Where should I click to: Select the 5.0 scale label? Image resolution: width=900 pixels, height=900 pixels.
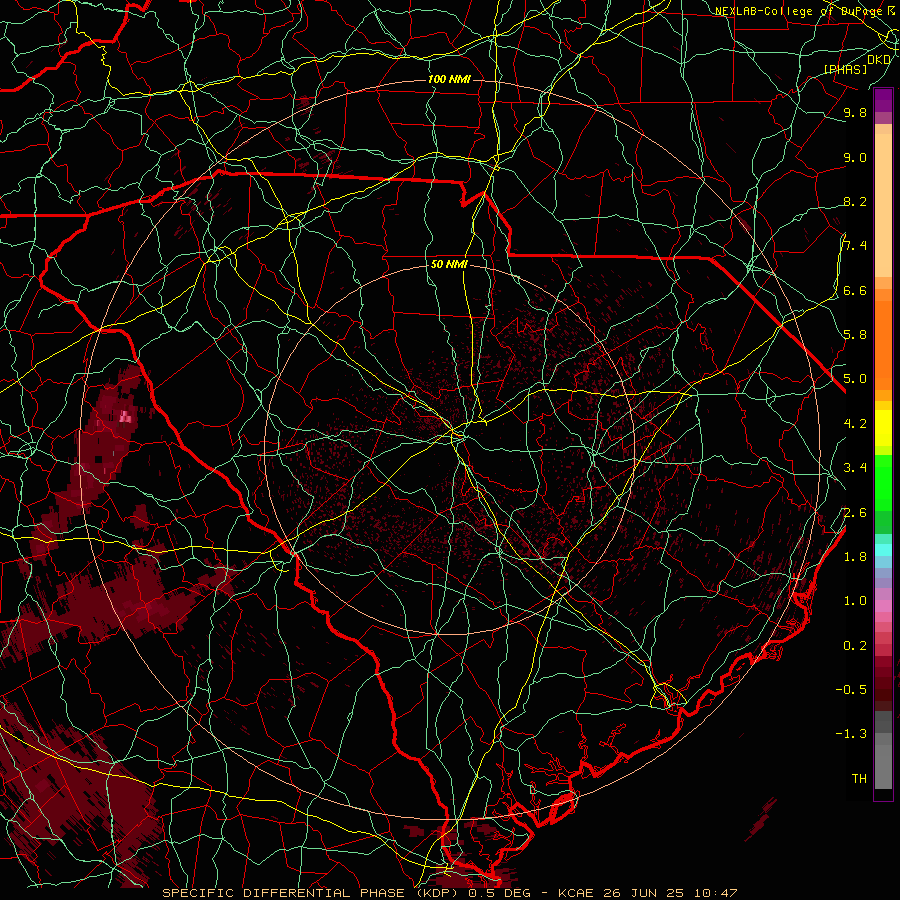[x=855, y=379]
